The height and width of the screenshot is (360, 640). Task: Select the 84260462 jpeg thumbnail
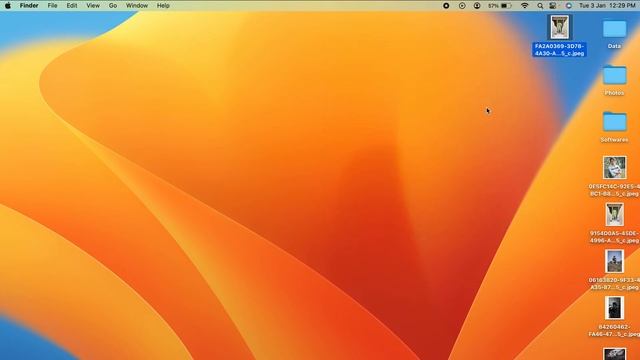point(615,308)
